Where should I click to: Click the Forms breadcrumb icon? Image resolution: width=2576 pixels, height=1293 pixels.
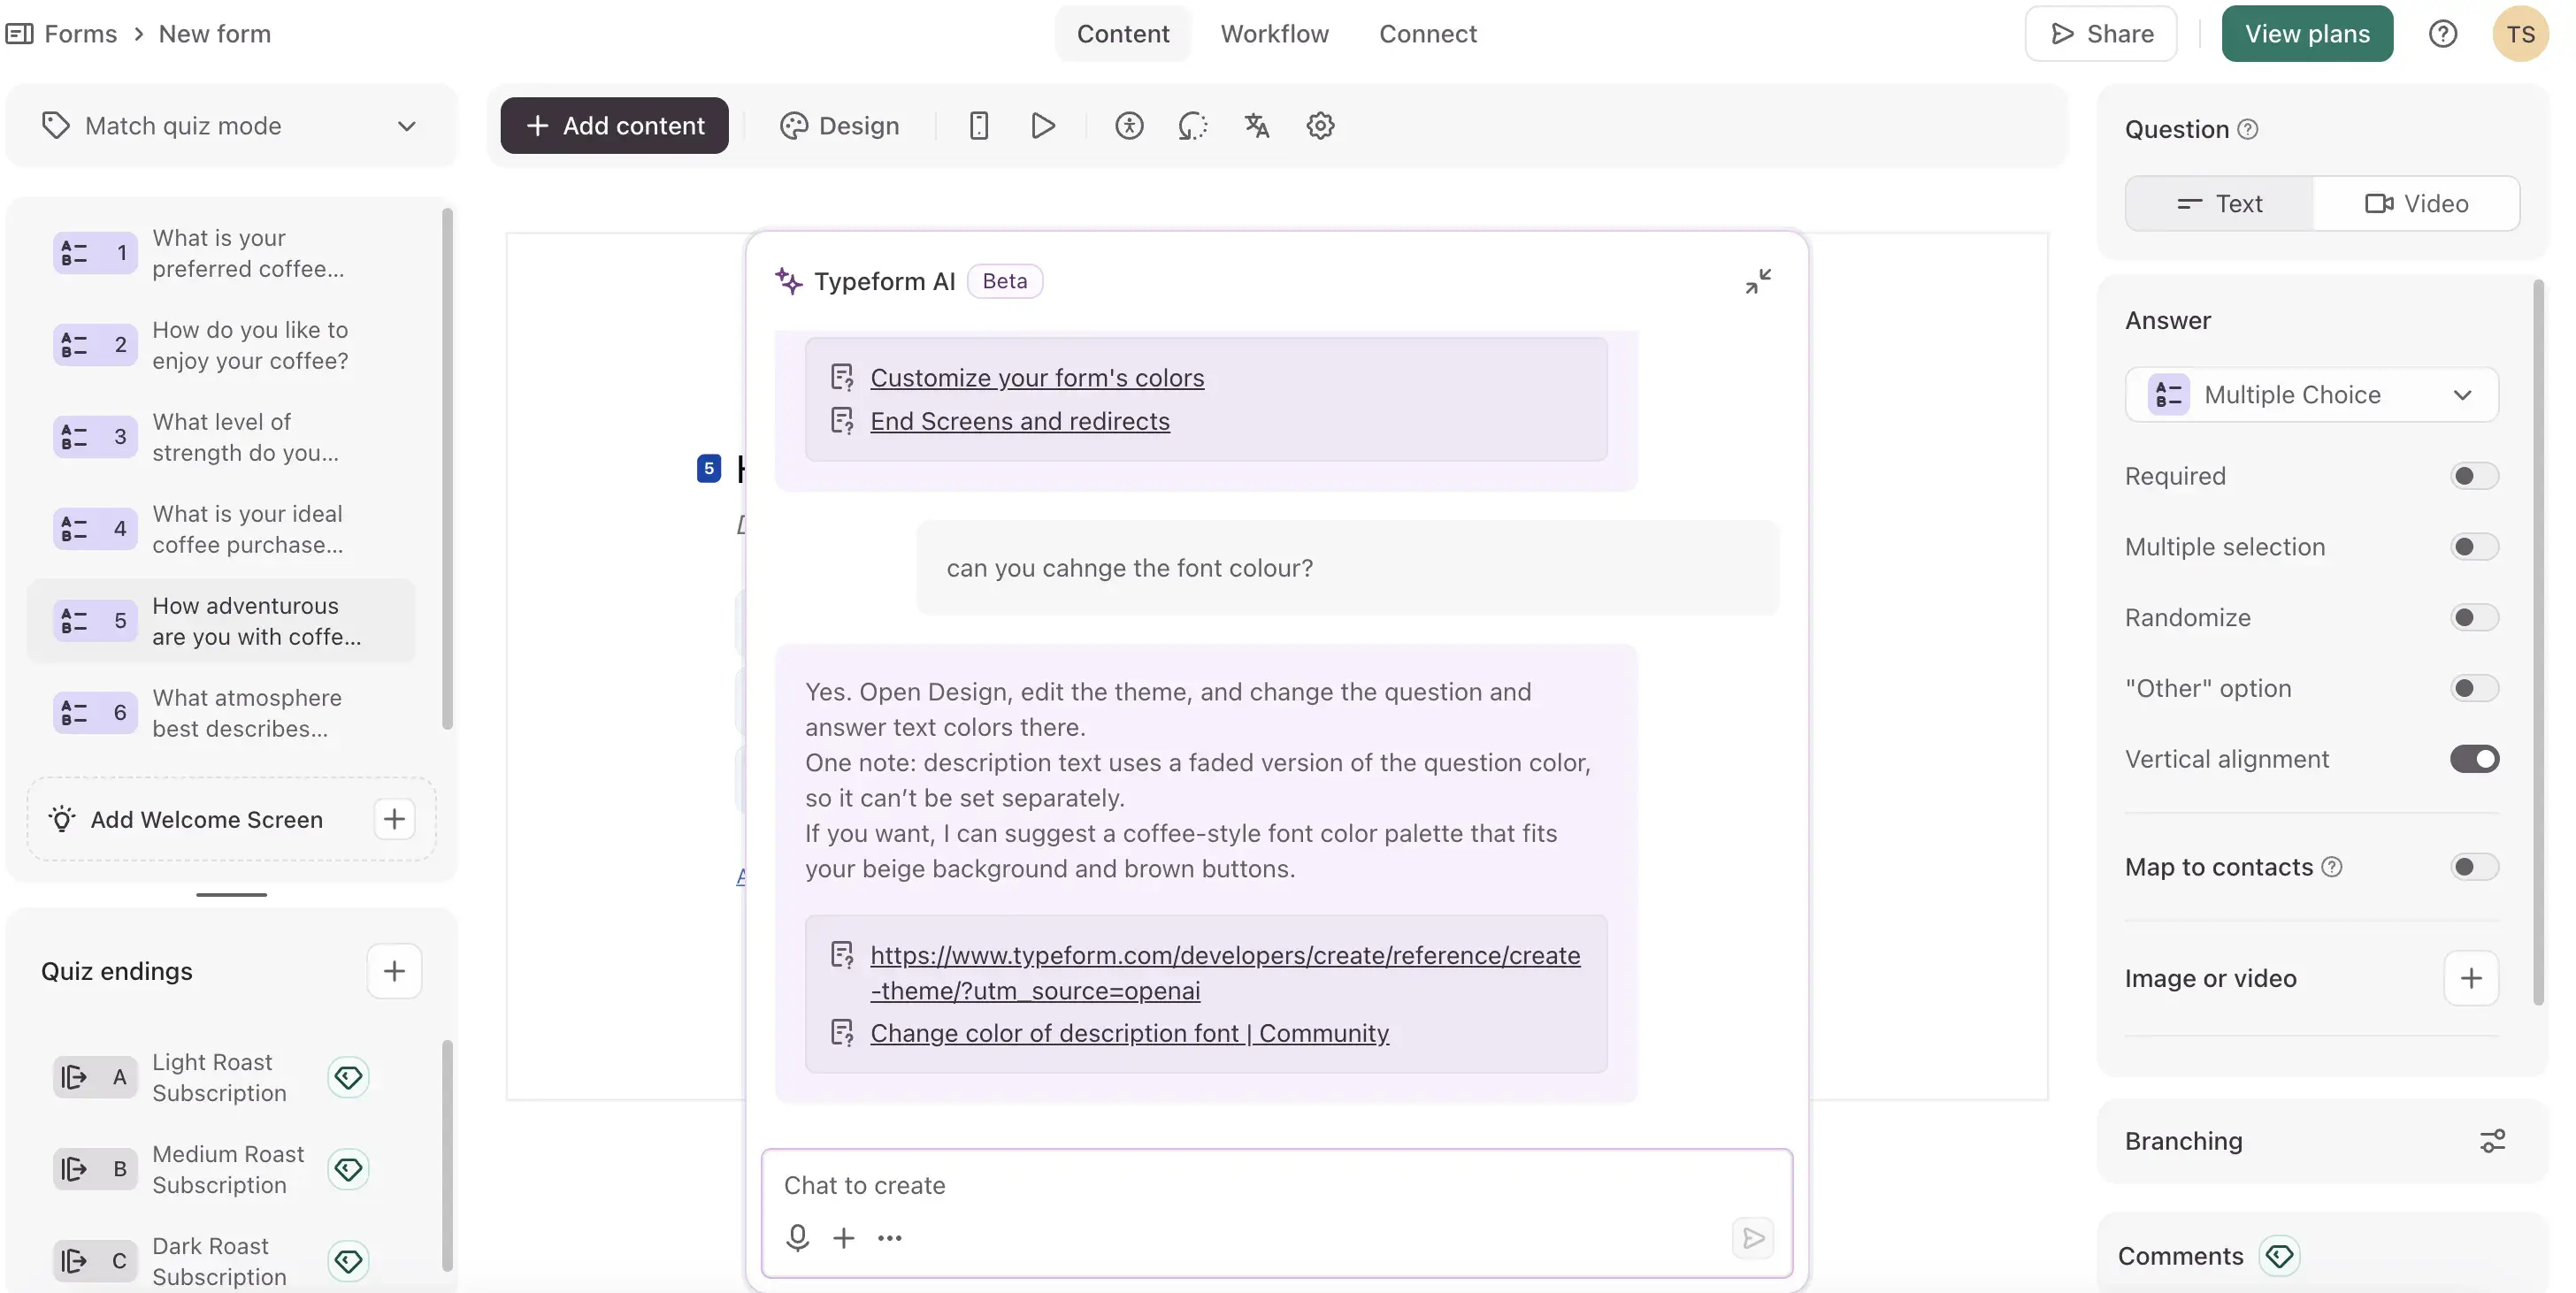click(19, 34)
